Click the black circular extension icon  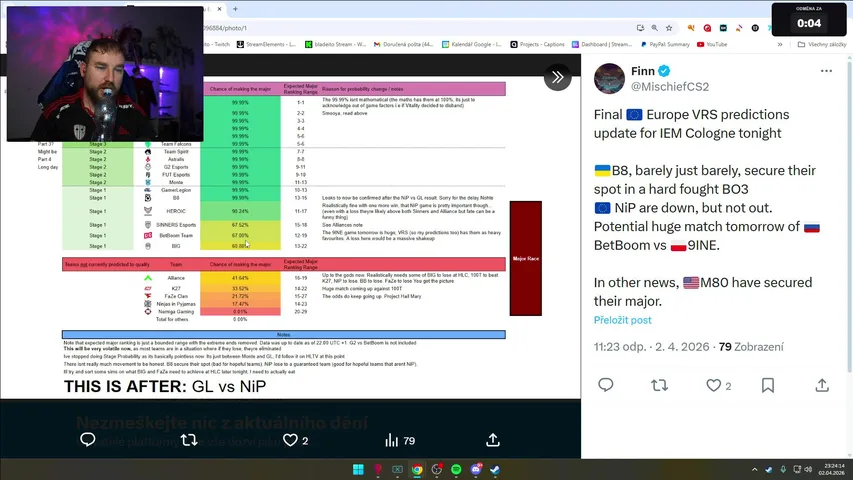pyautogui.click(x=755, y=28)
